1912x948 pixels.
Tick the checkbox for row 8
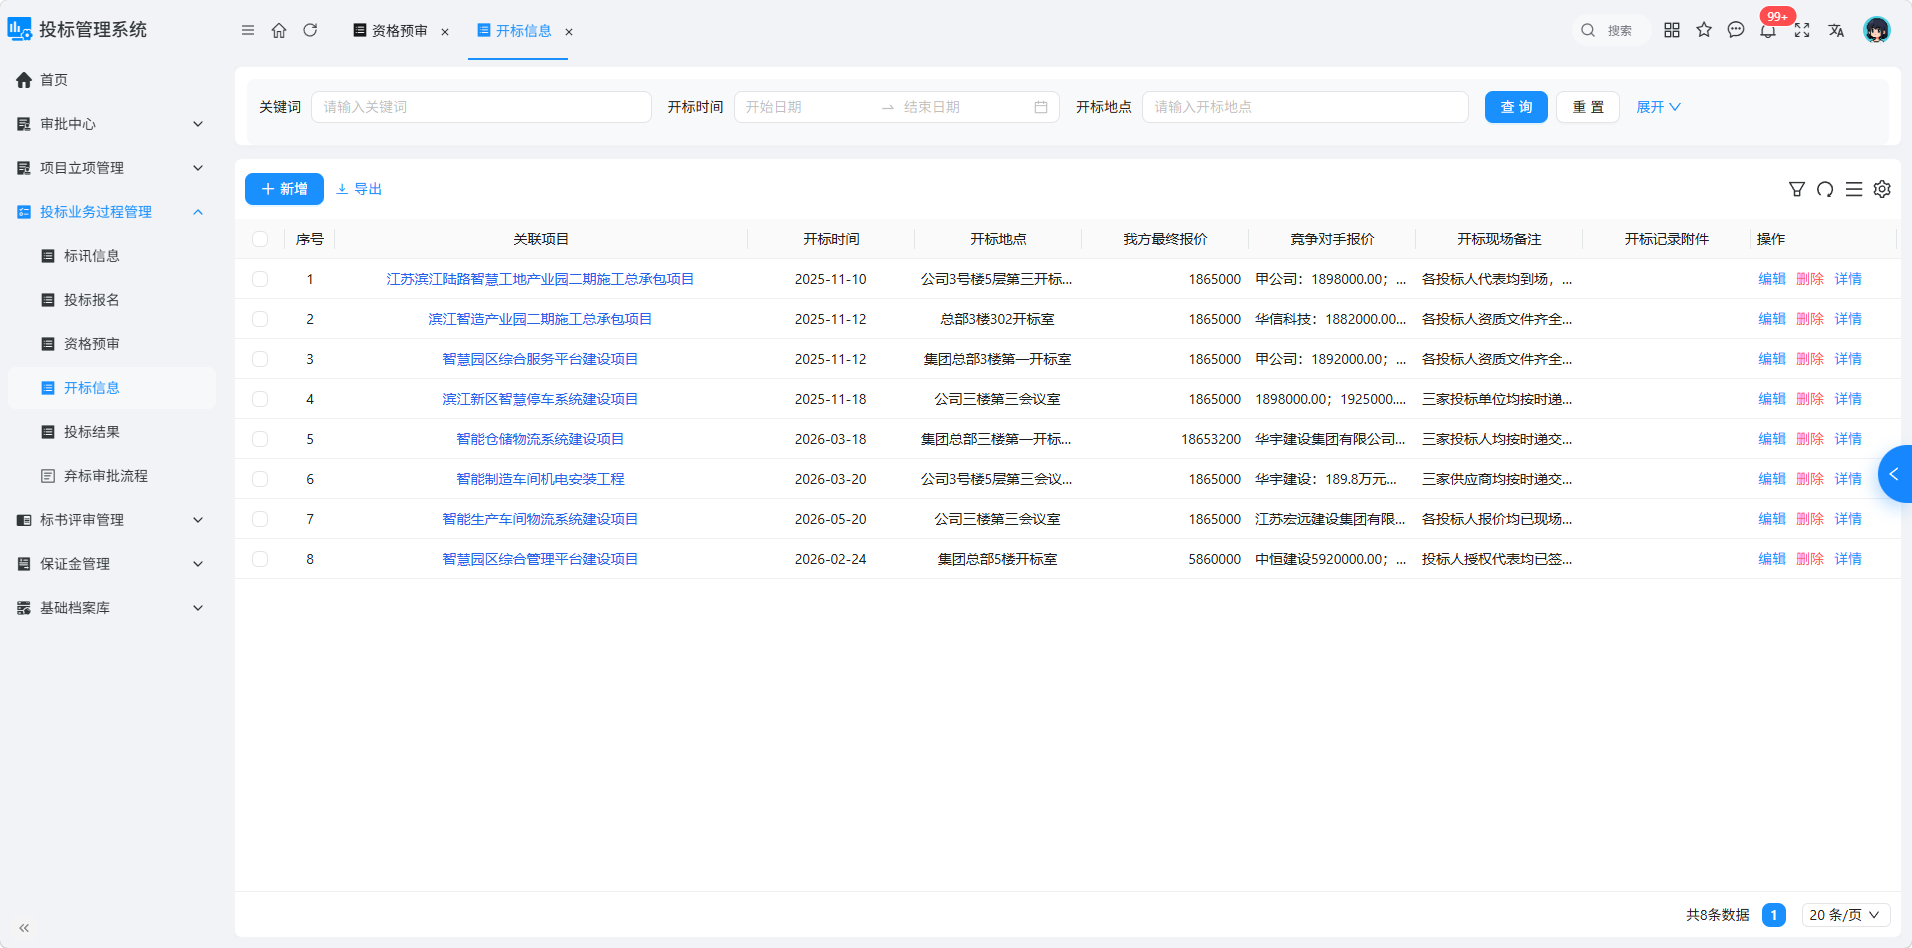coord(260,559)
